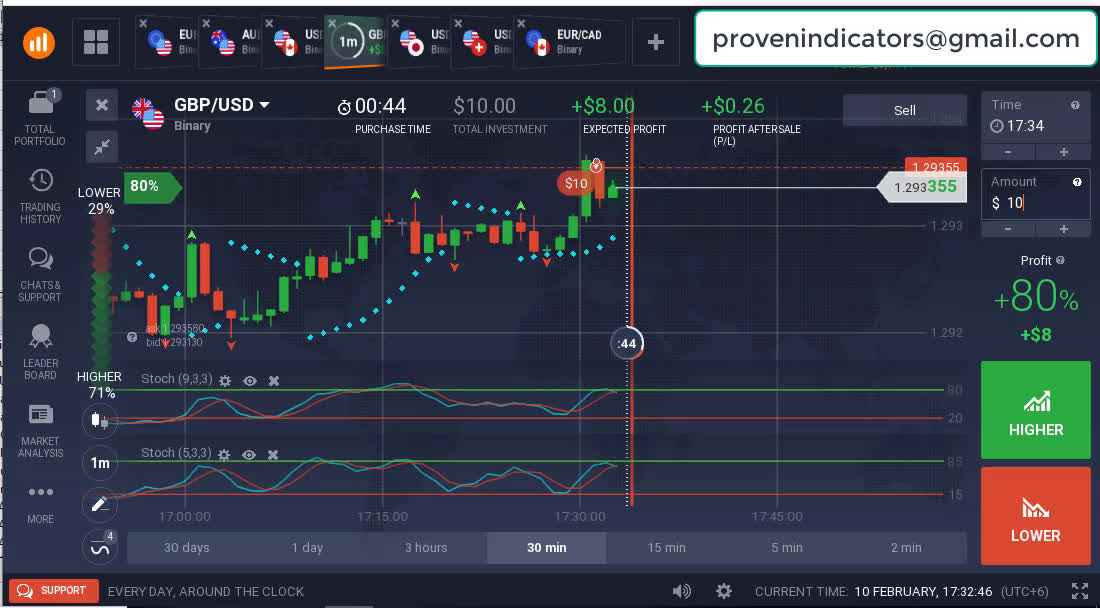Open Market Analysis panel

pos(40,429)
